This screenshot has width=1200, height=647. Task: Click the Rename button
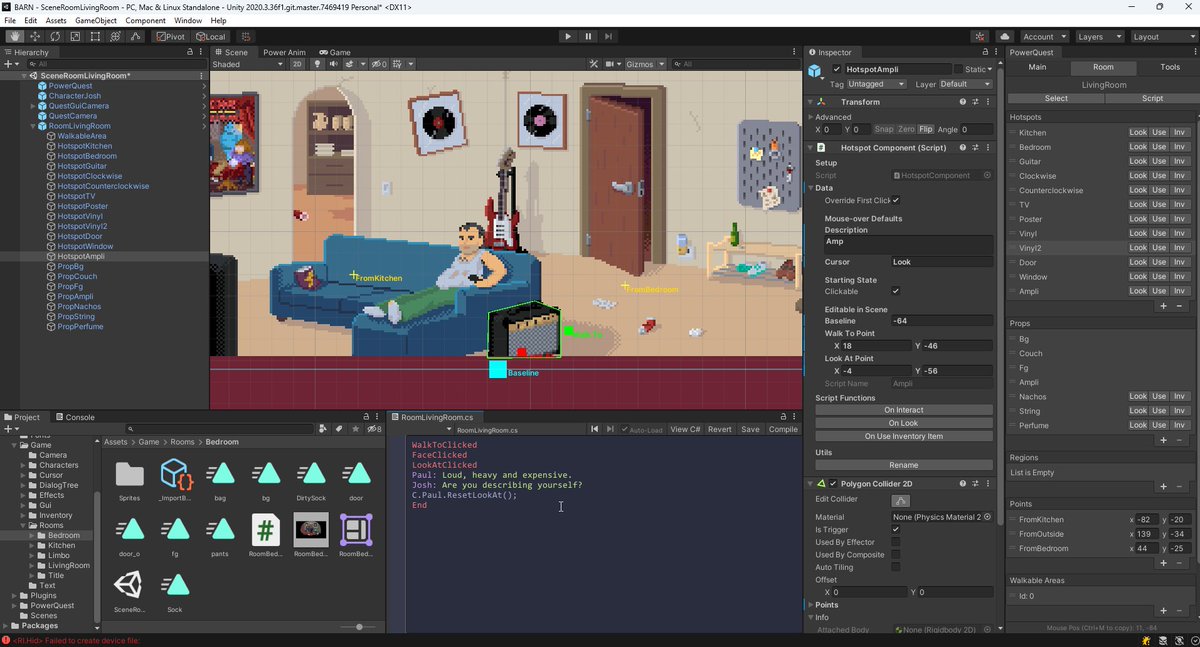click(903, 465)
